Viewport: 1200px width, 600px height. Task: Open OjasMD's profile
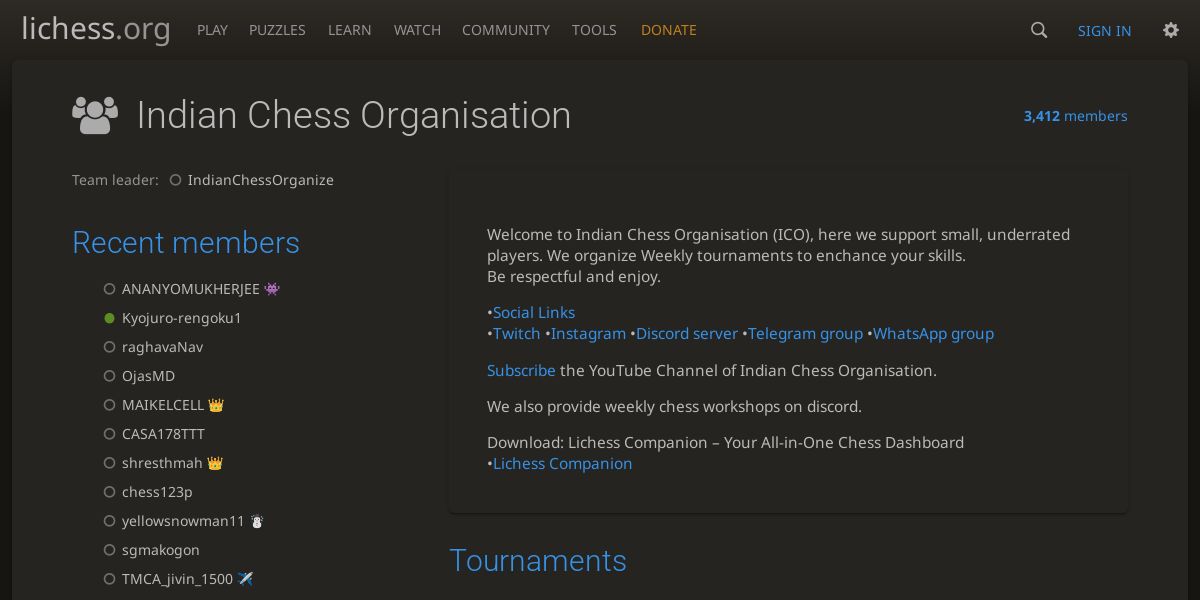point(148,376)
